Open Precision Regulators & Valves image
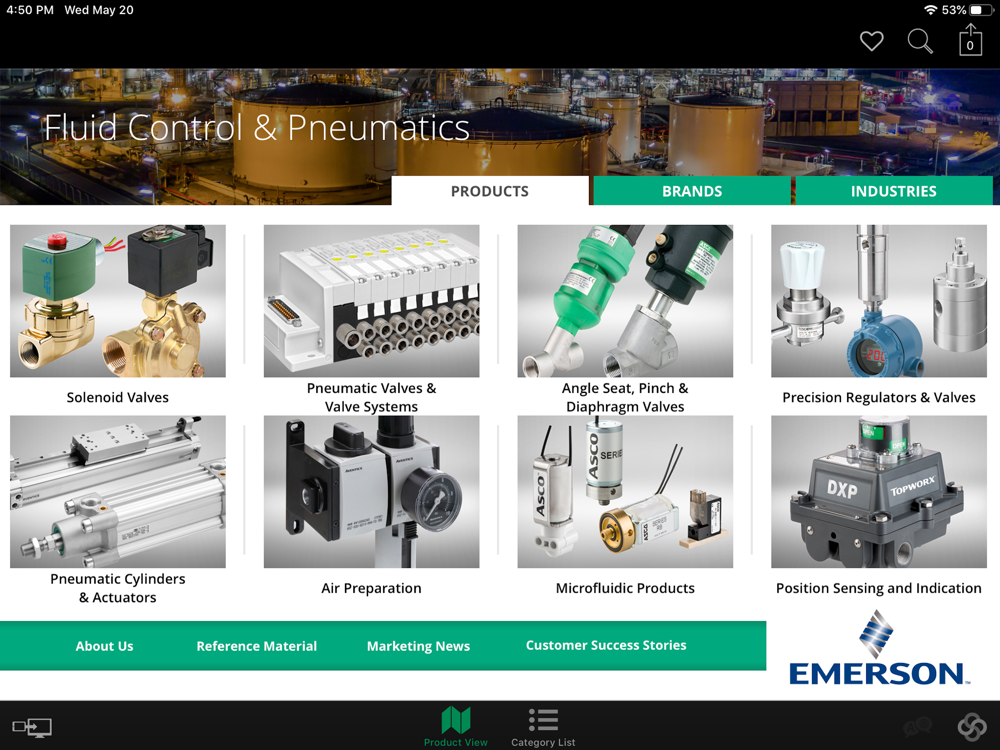 (x=879, y=300)
